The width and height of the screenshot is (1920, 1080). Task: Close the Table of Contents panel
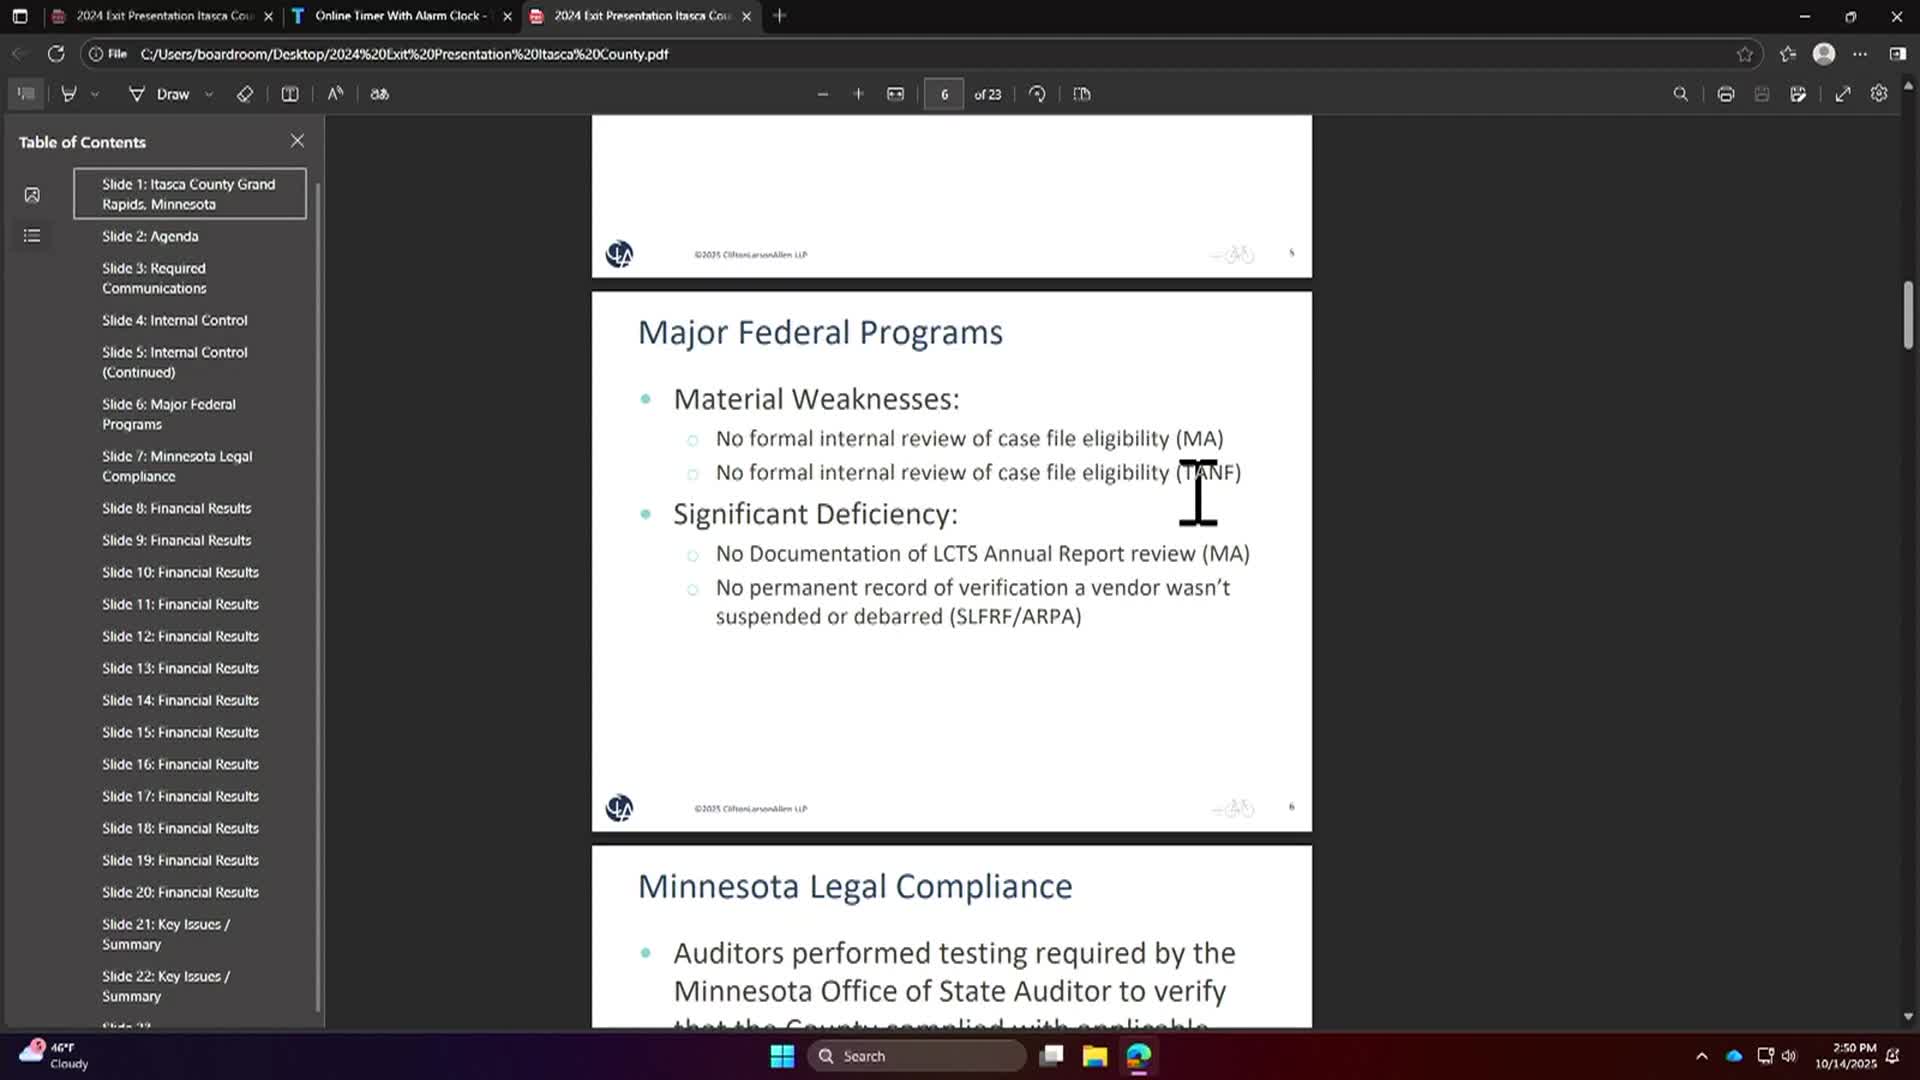(297, 141)
